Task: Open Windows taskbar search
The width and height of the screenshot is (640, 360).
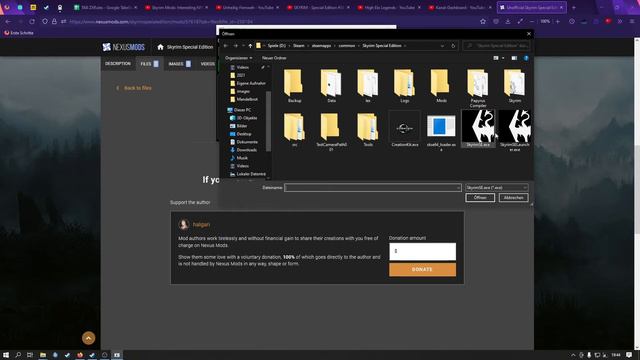Action: (18, 355)
